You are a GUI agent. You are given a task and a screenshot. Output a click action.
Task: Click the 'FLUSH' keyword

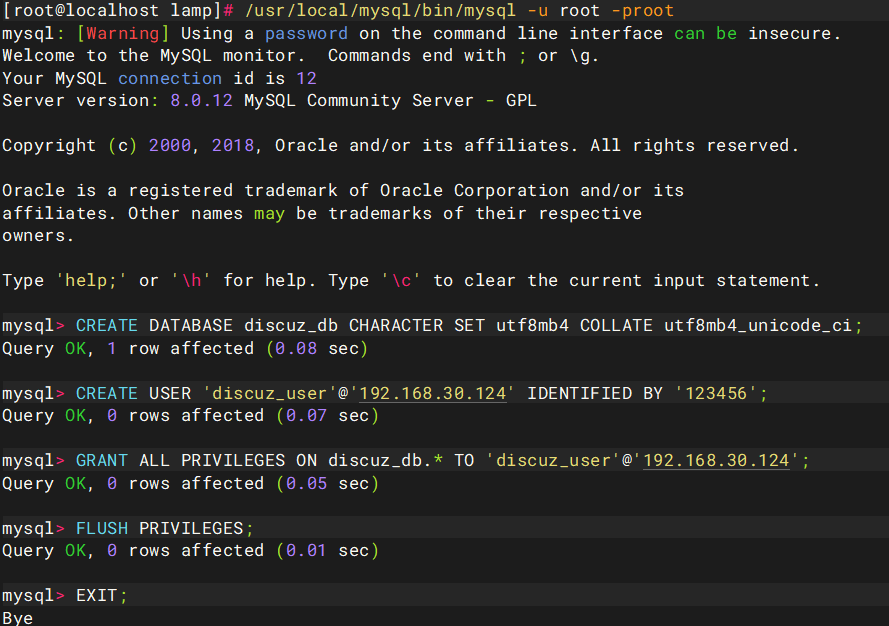point(101,528)
